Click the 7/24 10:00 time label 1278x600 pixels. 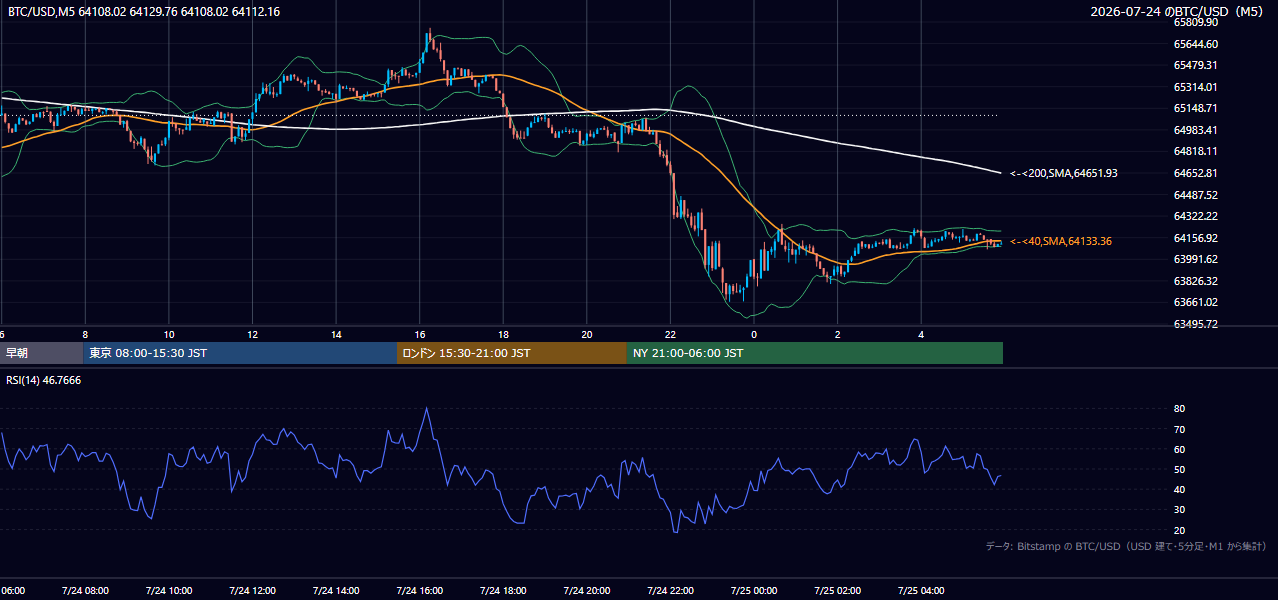tap(169, 590)
